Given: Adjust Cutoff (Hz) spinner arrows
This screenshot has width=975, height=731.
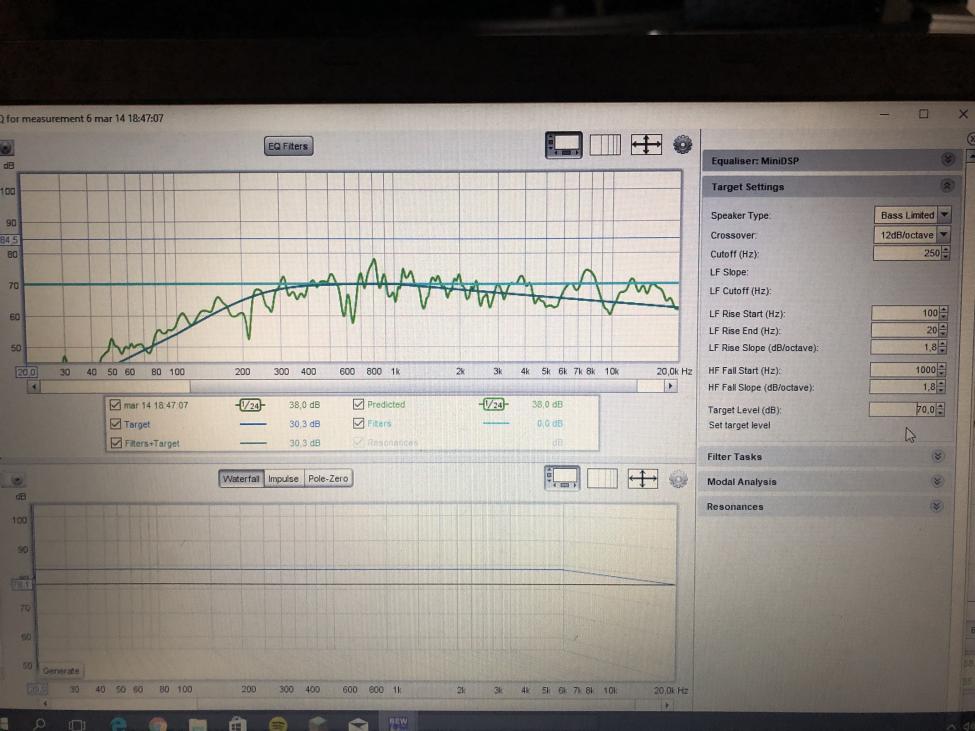Looking at the screenshot, I should point(946,253).
